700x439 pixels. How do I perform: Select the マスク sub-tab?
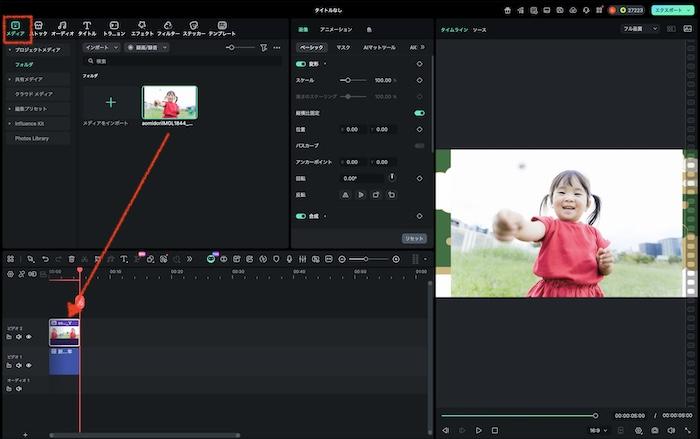click(343, 47)
